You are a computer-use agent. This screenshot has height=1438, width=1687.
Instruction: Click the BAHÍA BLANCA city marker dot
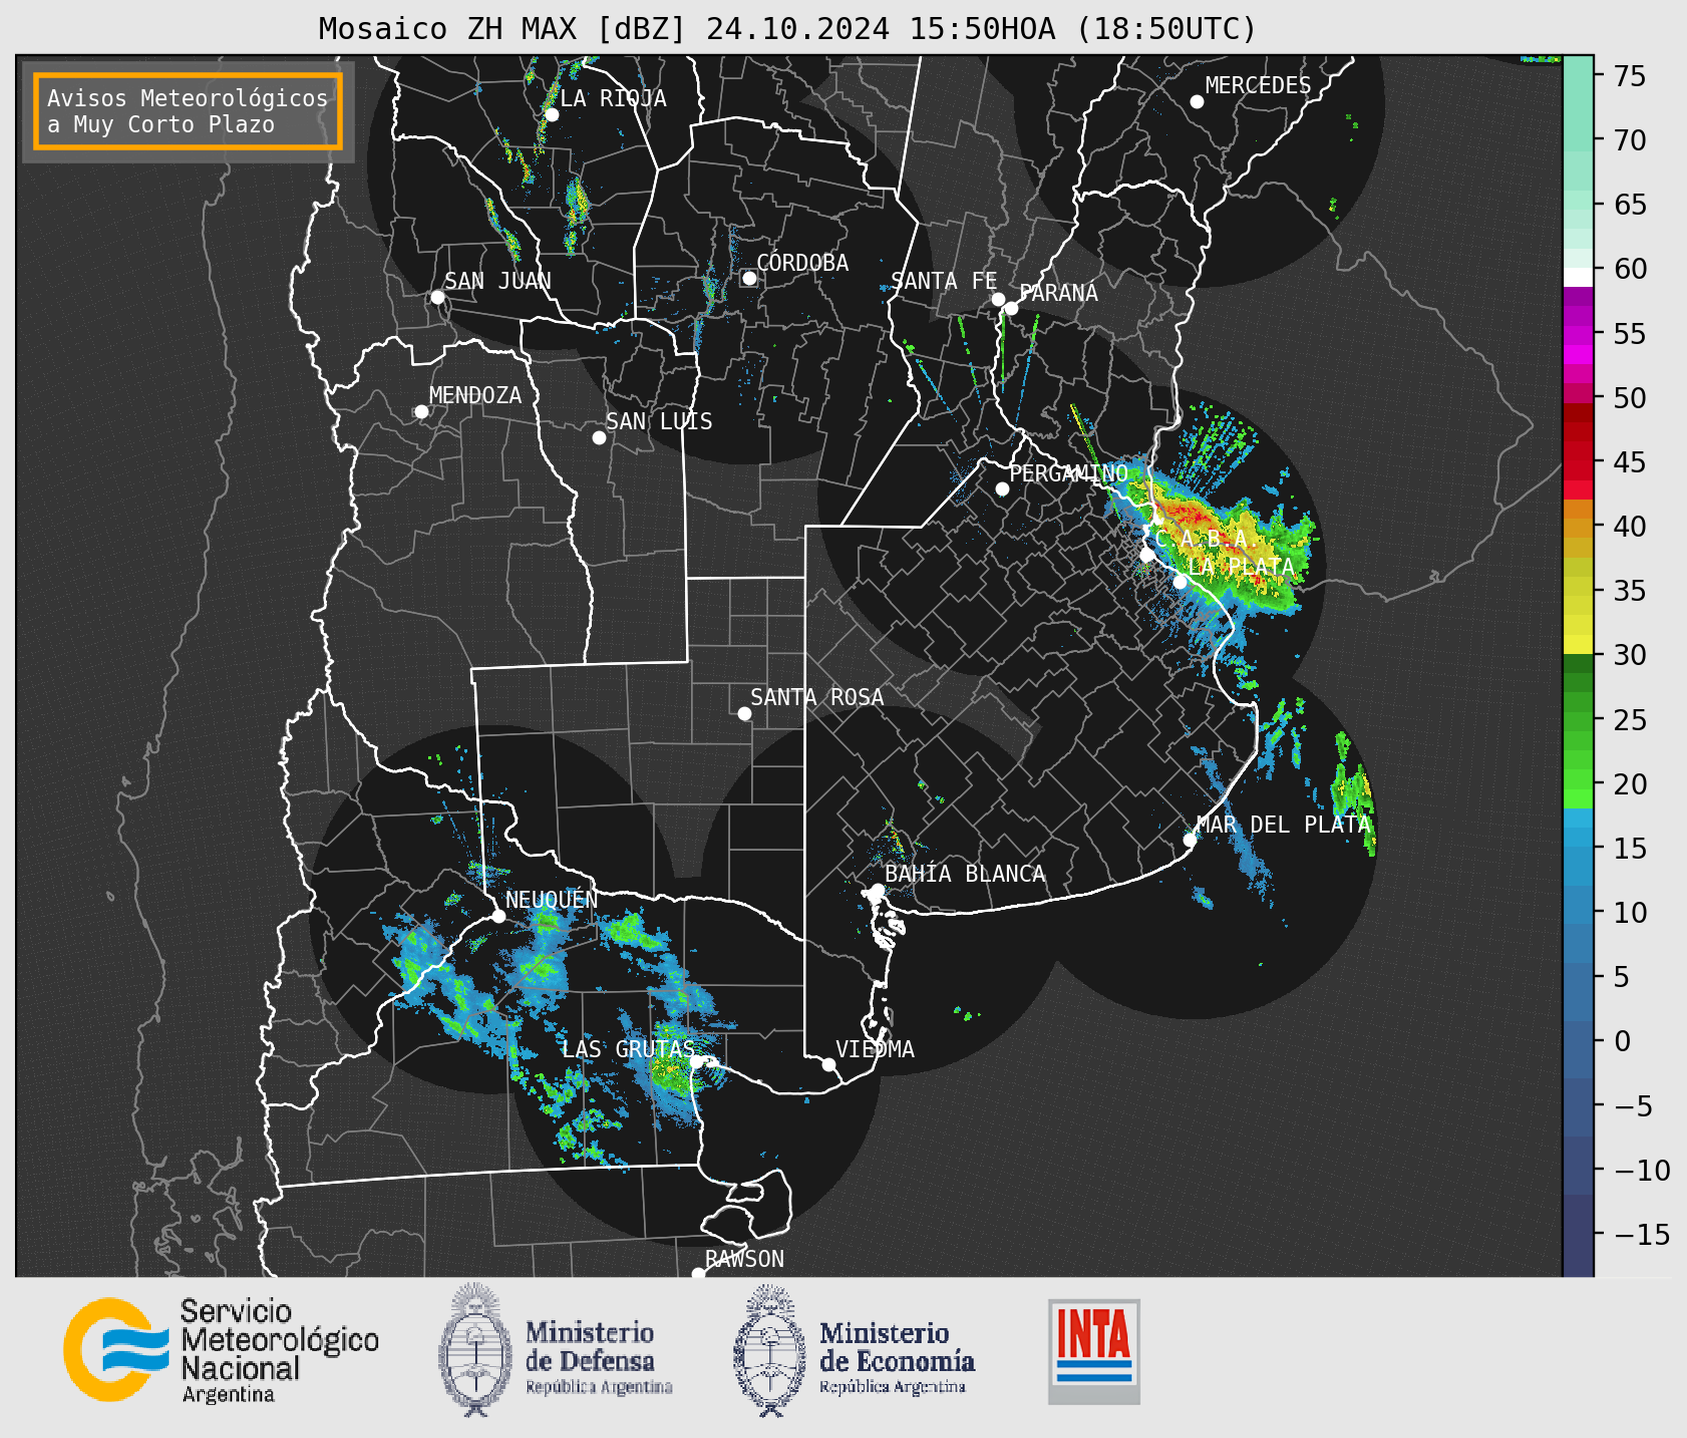coord(877,890)
